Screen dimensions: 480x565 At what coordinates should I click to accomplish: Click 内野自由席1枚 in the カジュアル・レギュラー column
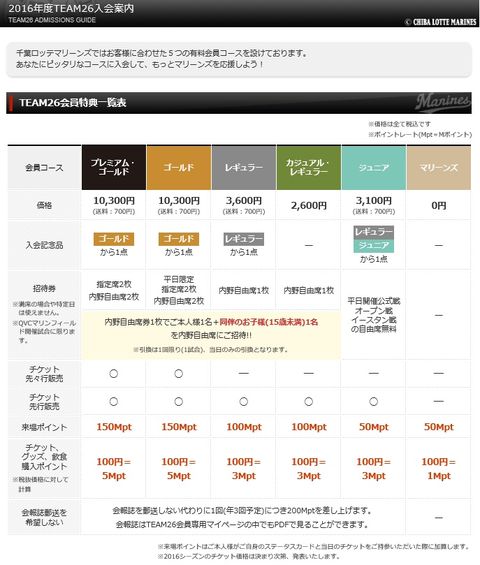[x=309, y=290]
